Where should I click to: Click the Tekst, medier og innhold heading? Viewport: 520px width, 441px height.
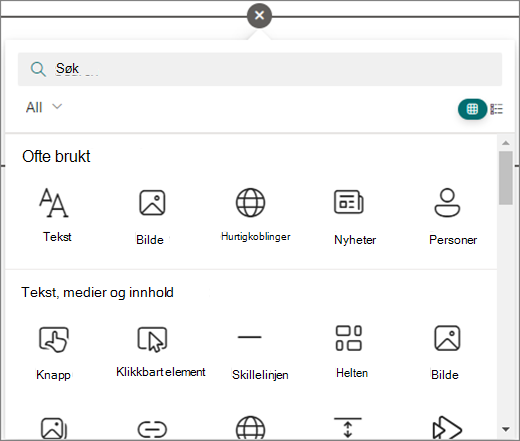point(97,293)
